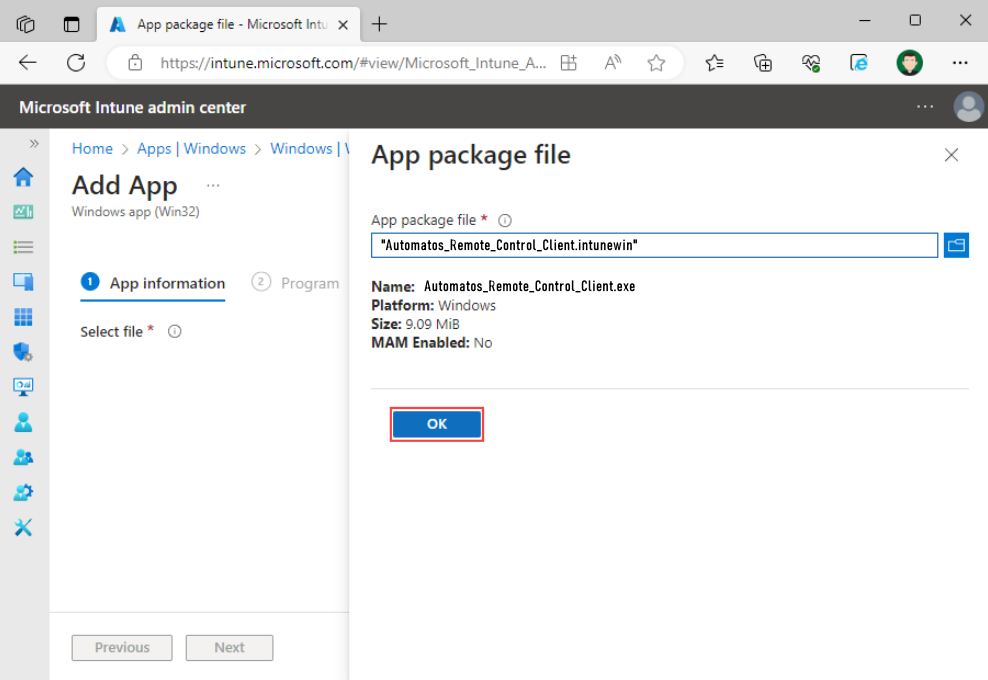
Task: Open the file browse folder icon
Action: click(x=956, y=245)
